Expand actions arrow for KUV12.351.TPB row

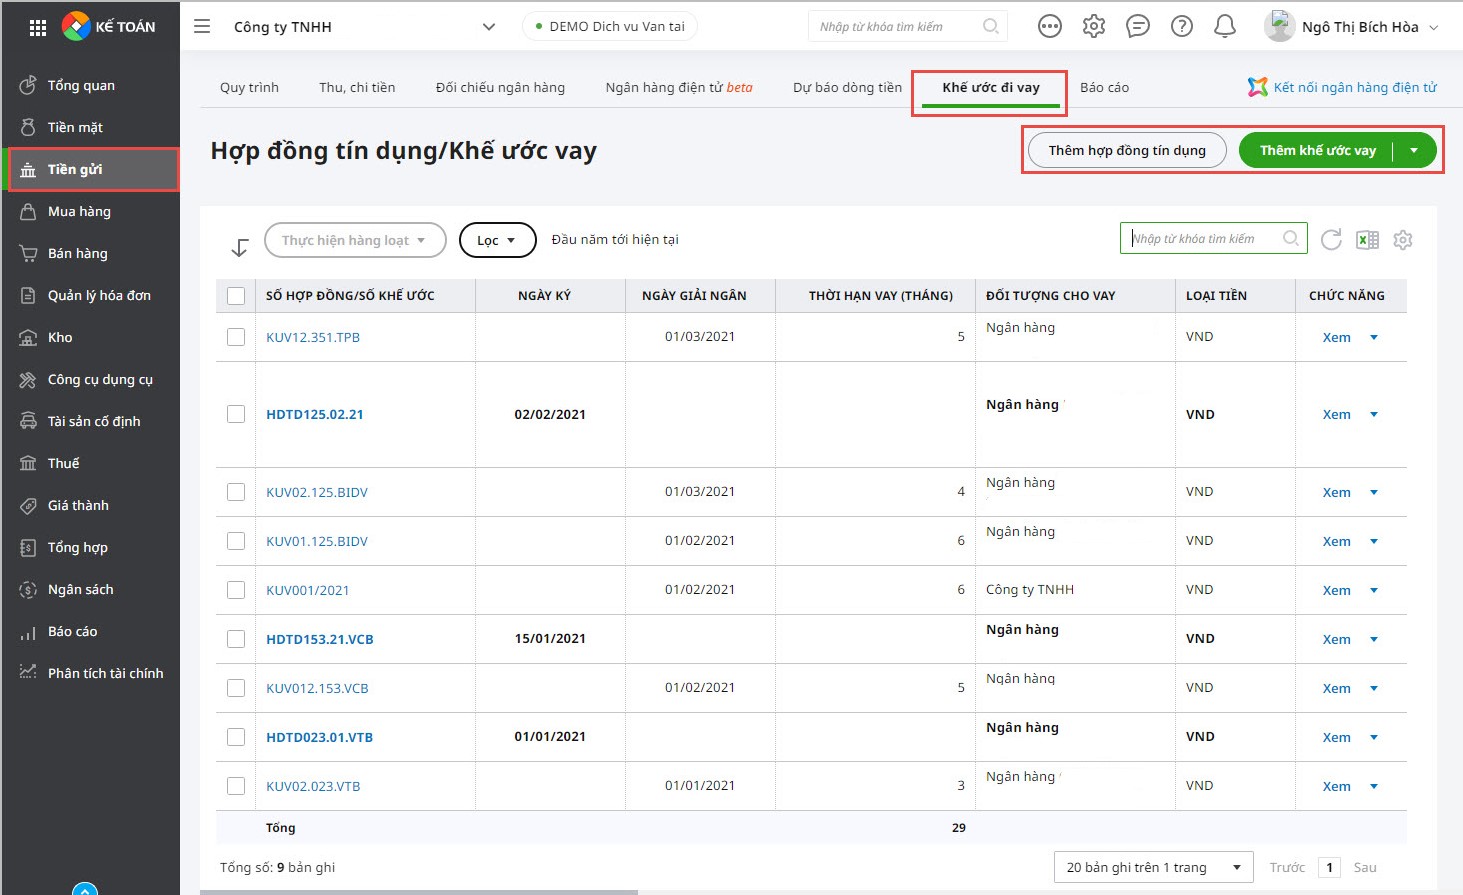click(x=1374, y=338)
